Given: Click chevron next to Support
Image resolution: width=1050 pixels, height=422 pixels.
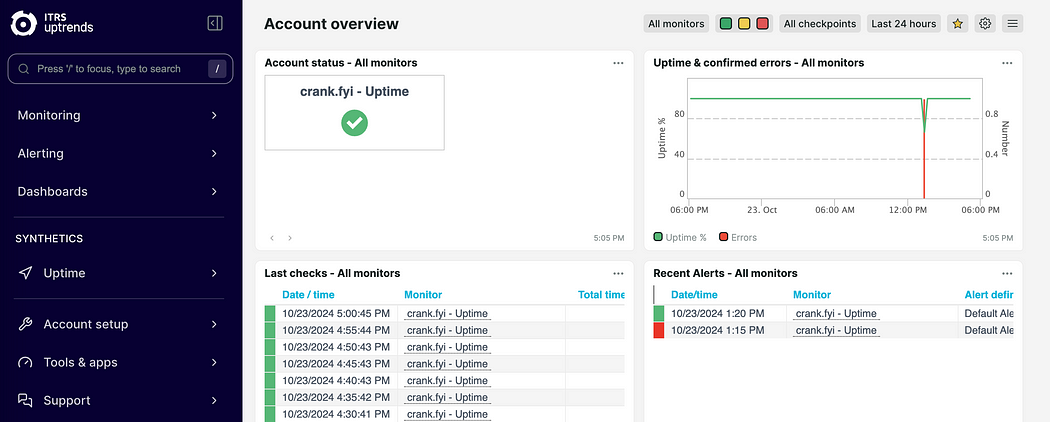Looking at the screenshot, I should click(214, 401).
